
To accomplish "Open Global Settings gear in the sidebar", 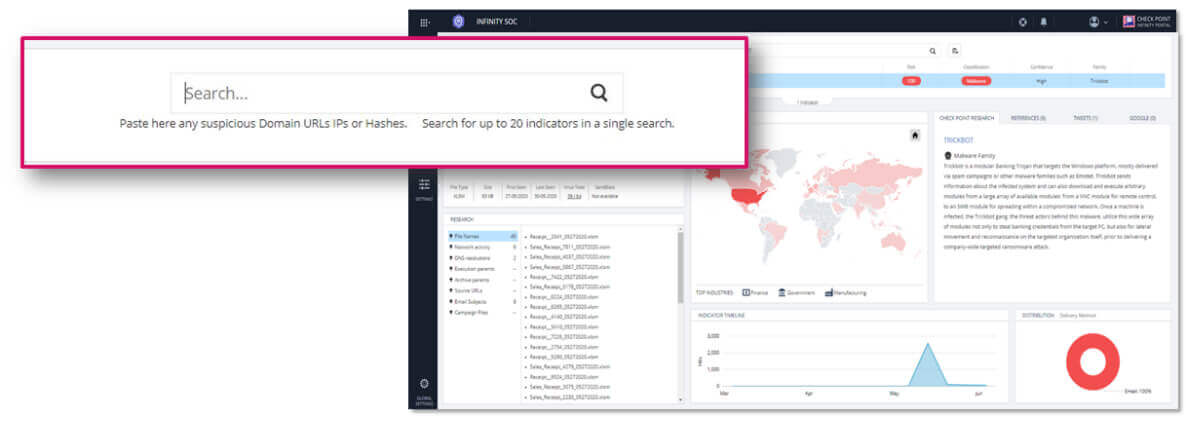I will (424, 384).
